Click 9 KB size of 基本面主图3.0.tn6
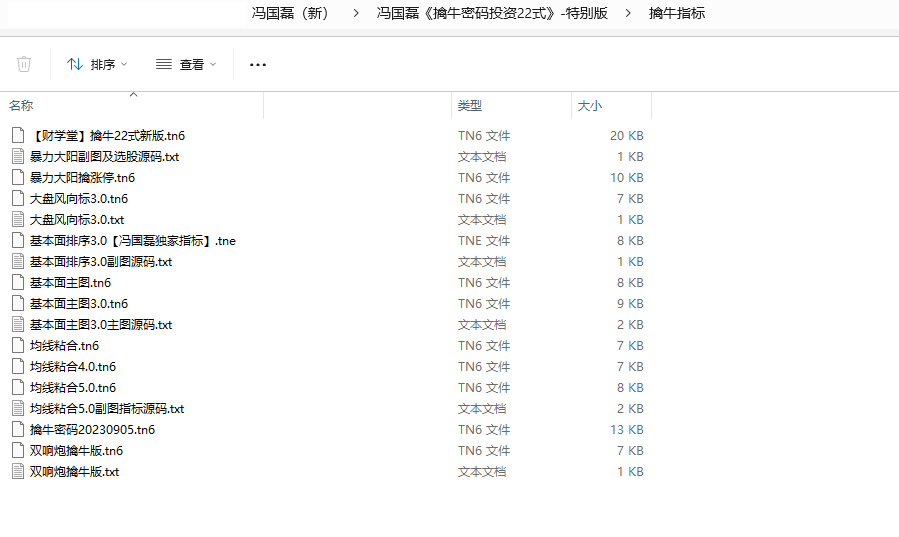The image size is (899, 537). [x=630, y=304]
